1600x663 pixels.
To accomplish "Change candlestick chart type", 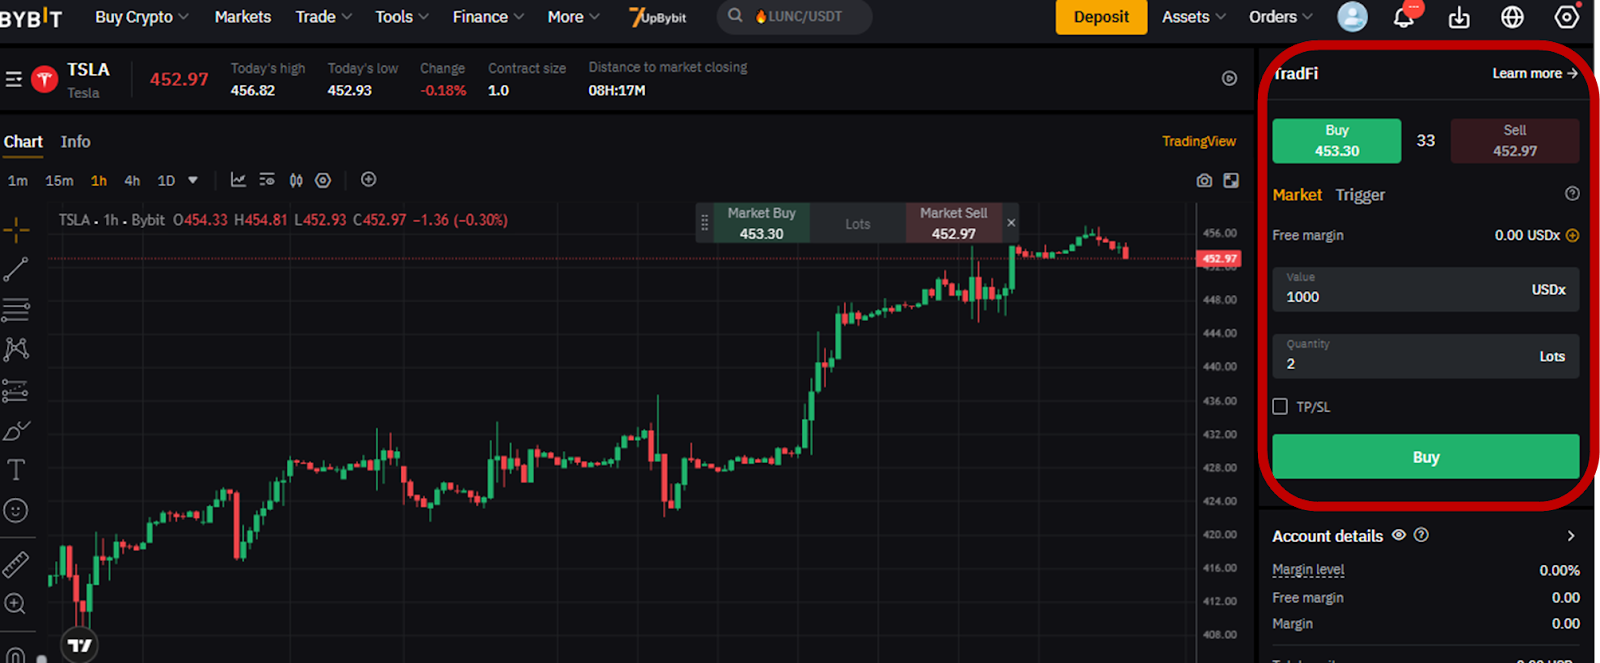I will [x=296, y=180].
